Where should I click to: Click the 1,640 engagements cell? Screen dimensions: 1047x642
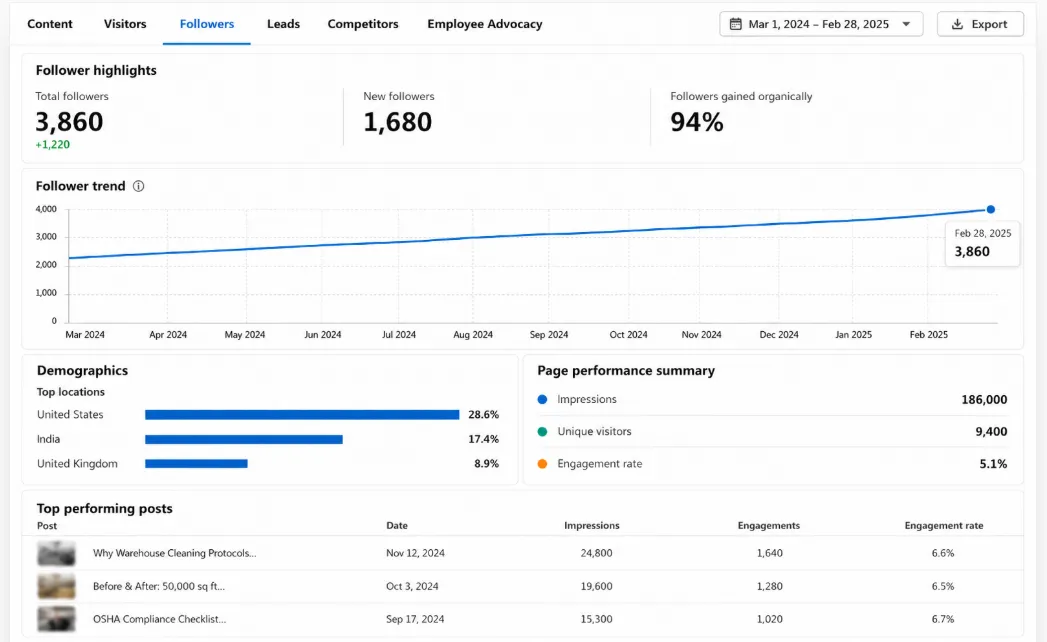[x=769, y=553]
